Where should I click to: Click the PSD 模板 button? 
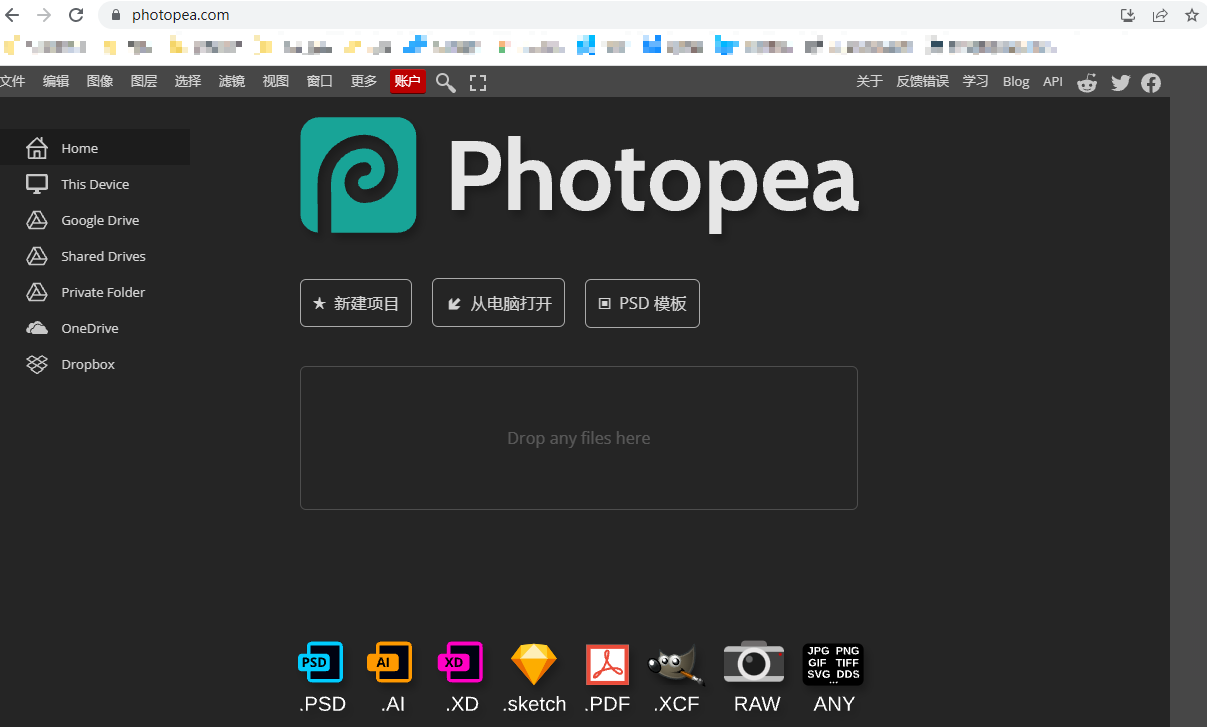642,303
